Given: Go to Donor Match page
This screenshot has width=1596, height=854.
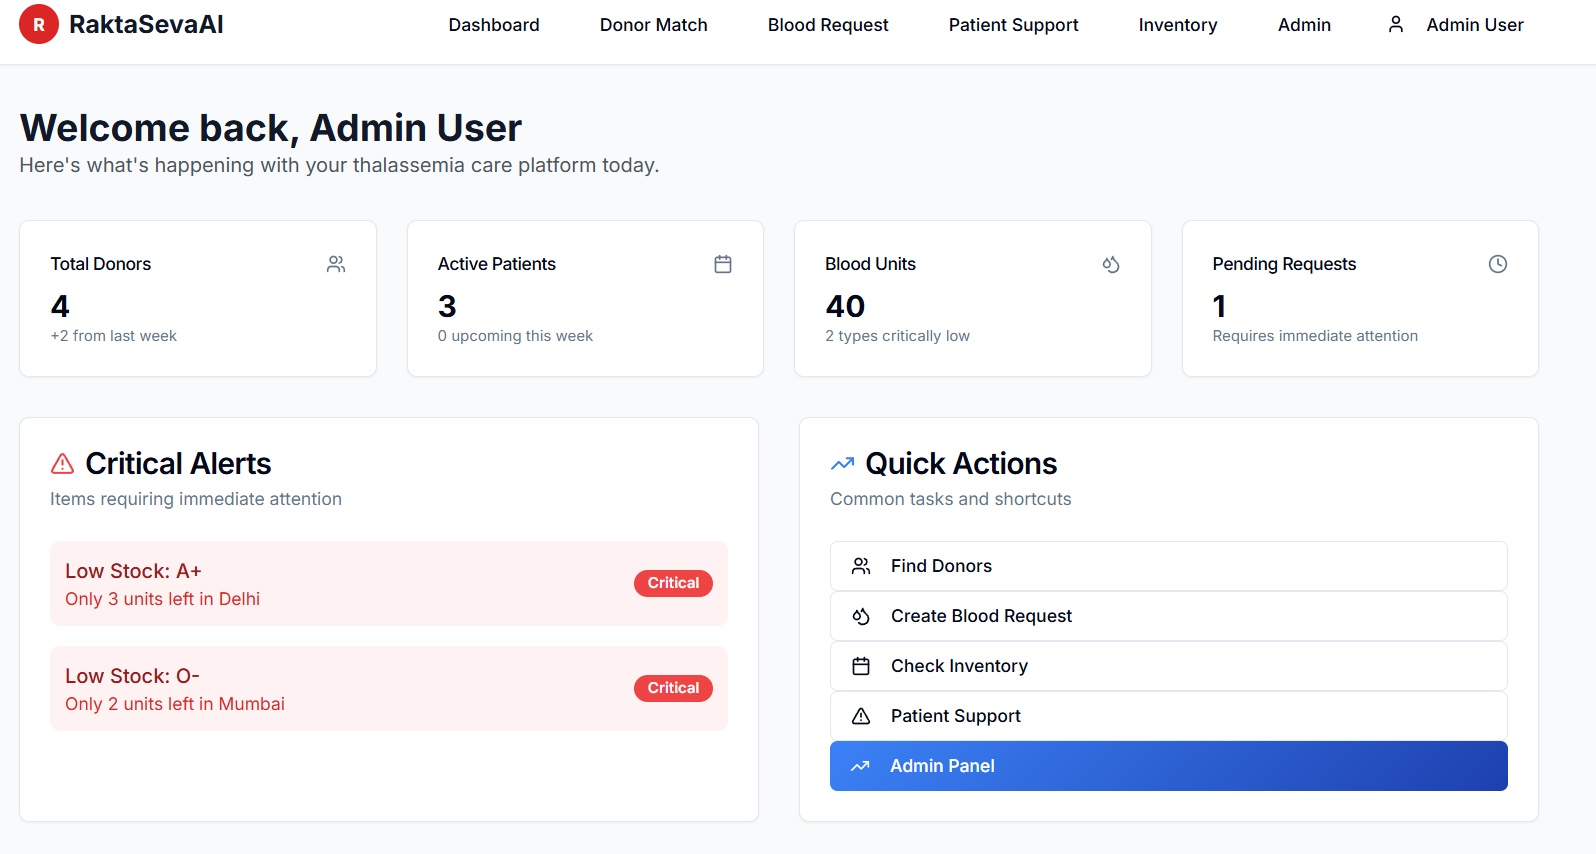Looking at the screenshot, I should [653, 25].
